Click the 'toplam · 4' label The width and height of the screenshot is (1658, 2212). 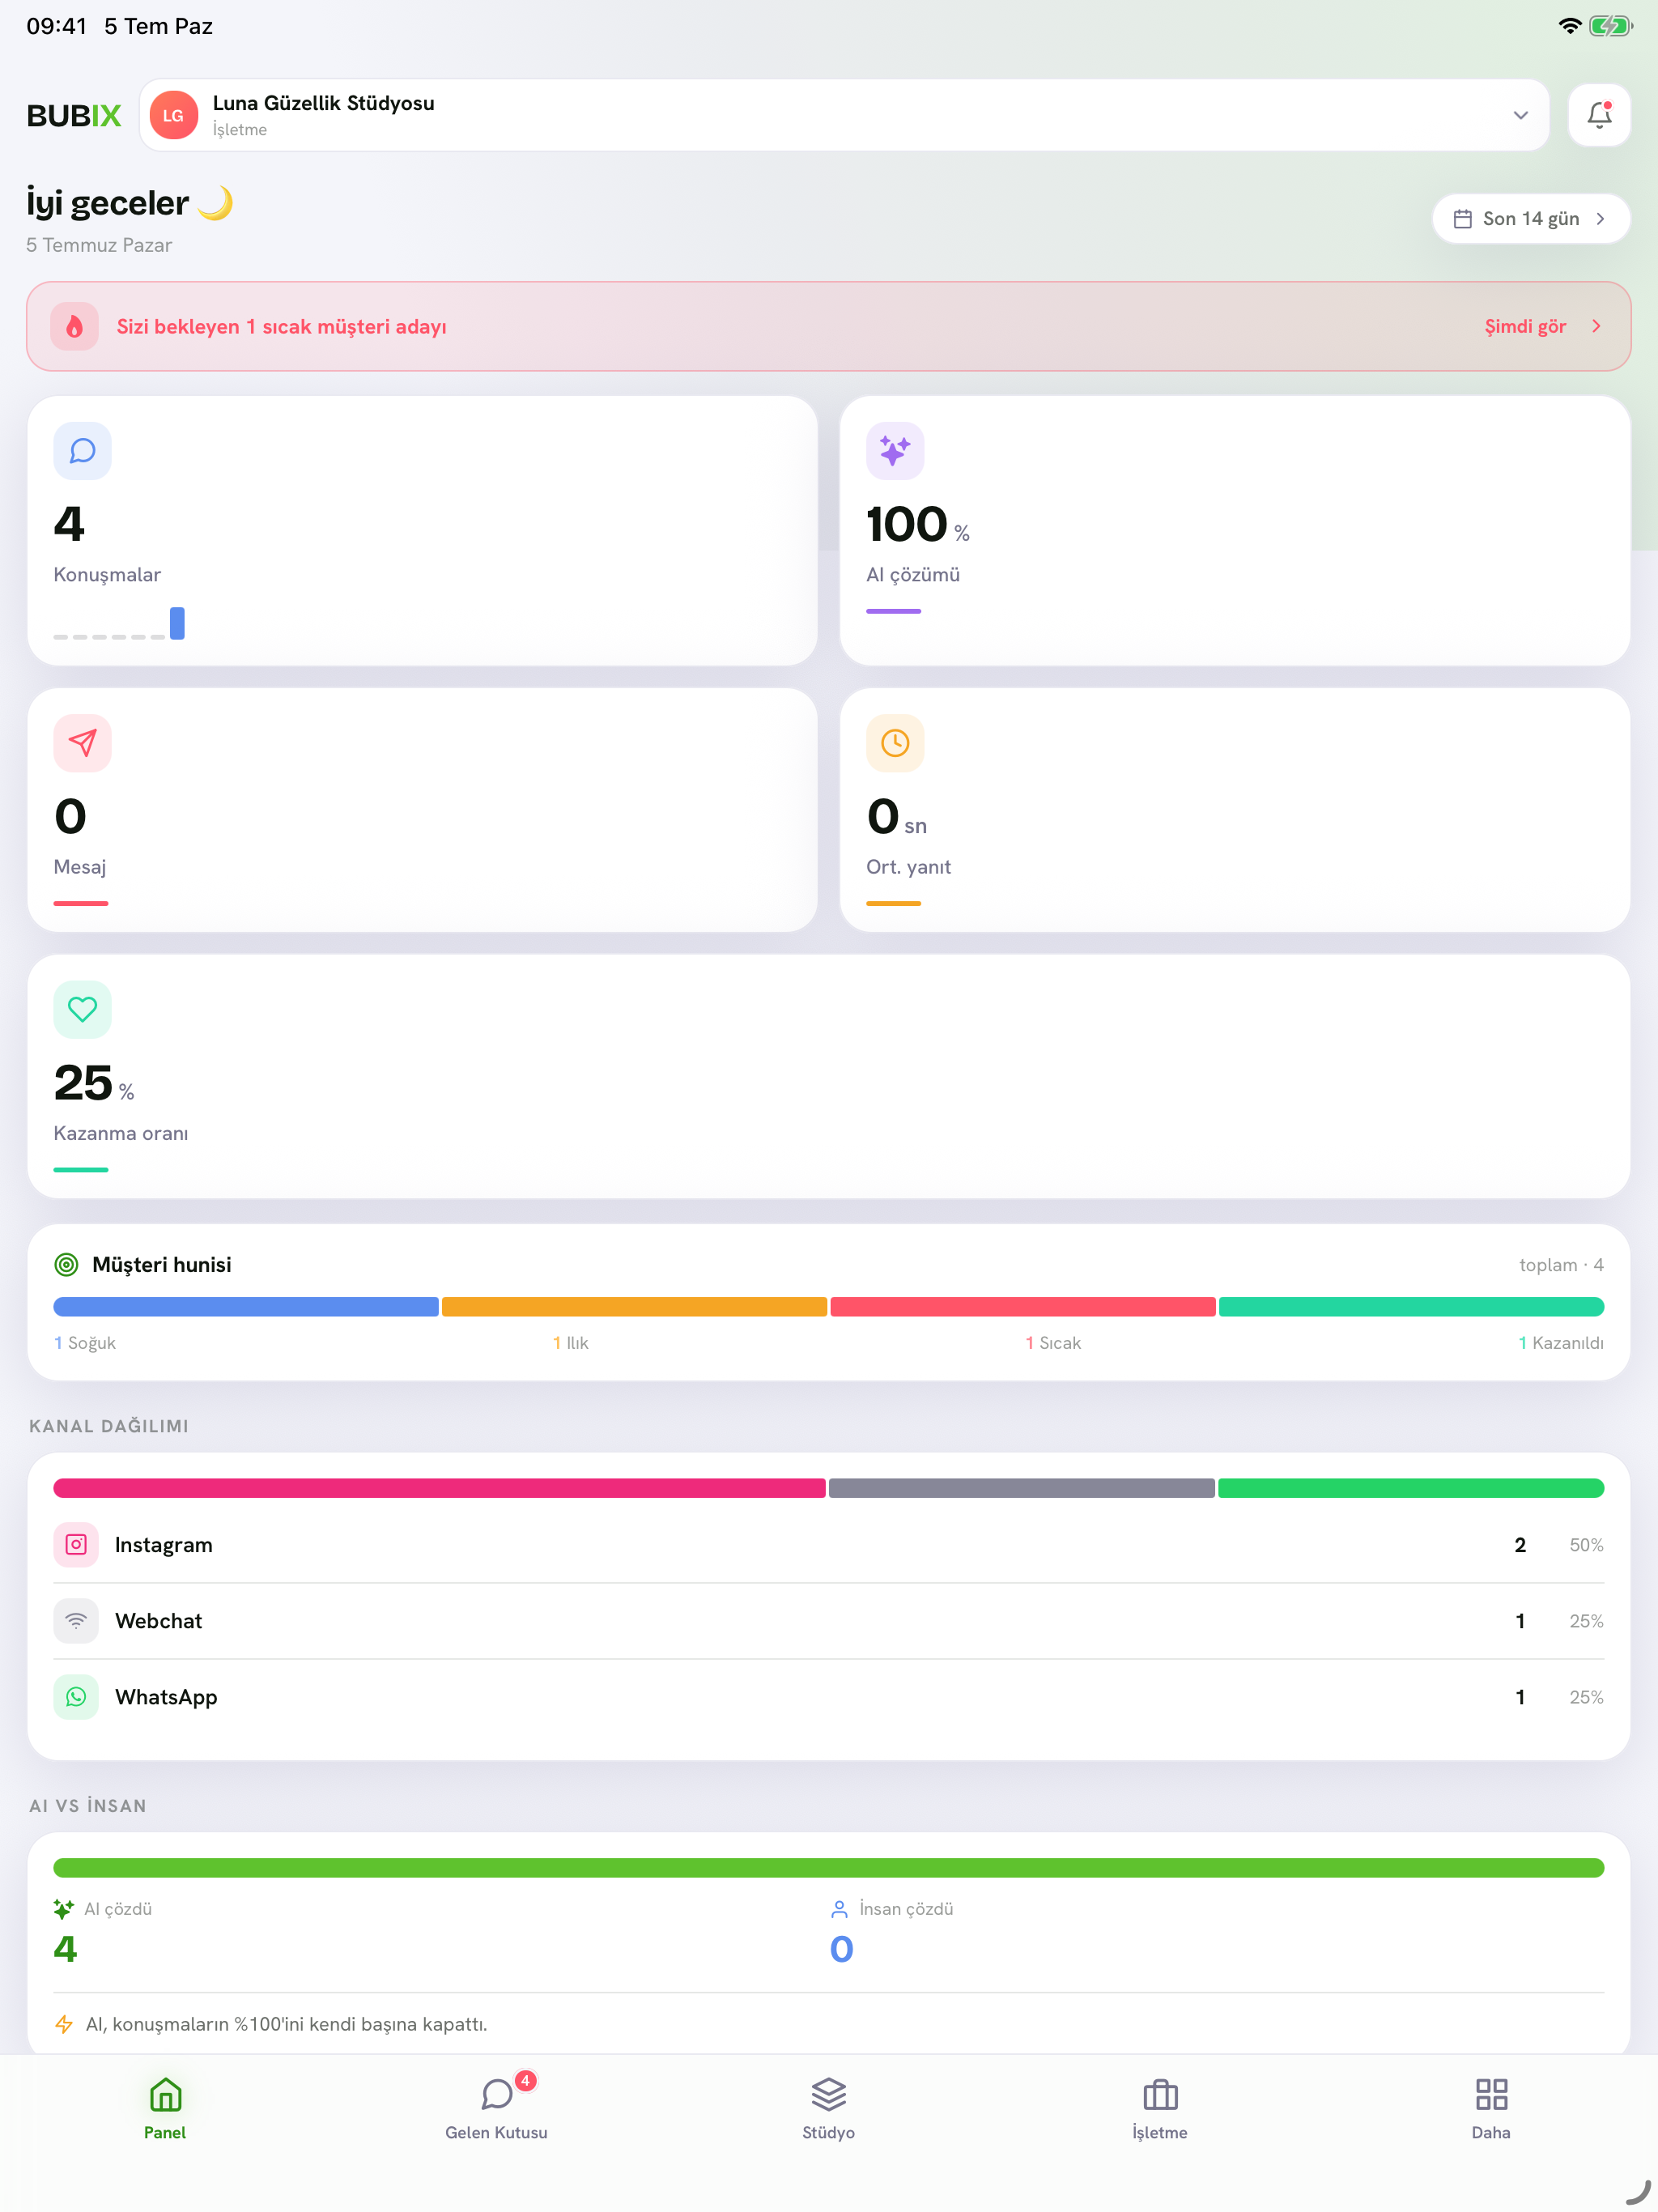pyautogui.click(x=1561, y=1265)
